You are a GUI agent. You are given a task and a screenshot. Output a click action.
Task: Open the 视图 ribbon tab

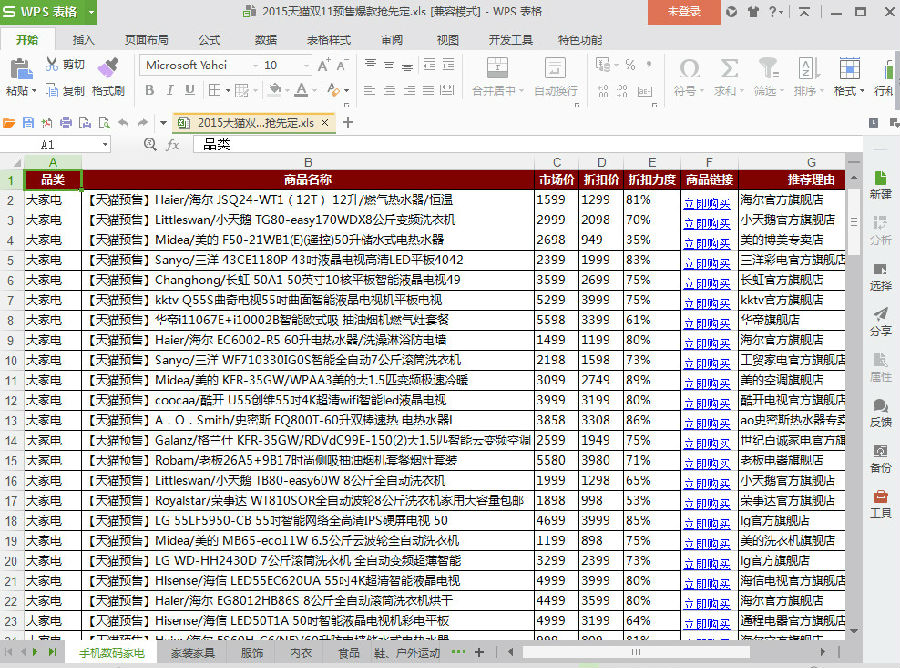(448, 40)
